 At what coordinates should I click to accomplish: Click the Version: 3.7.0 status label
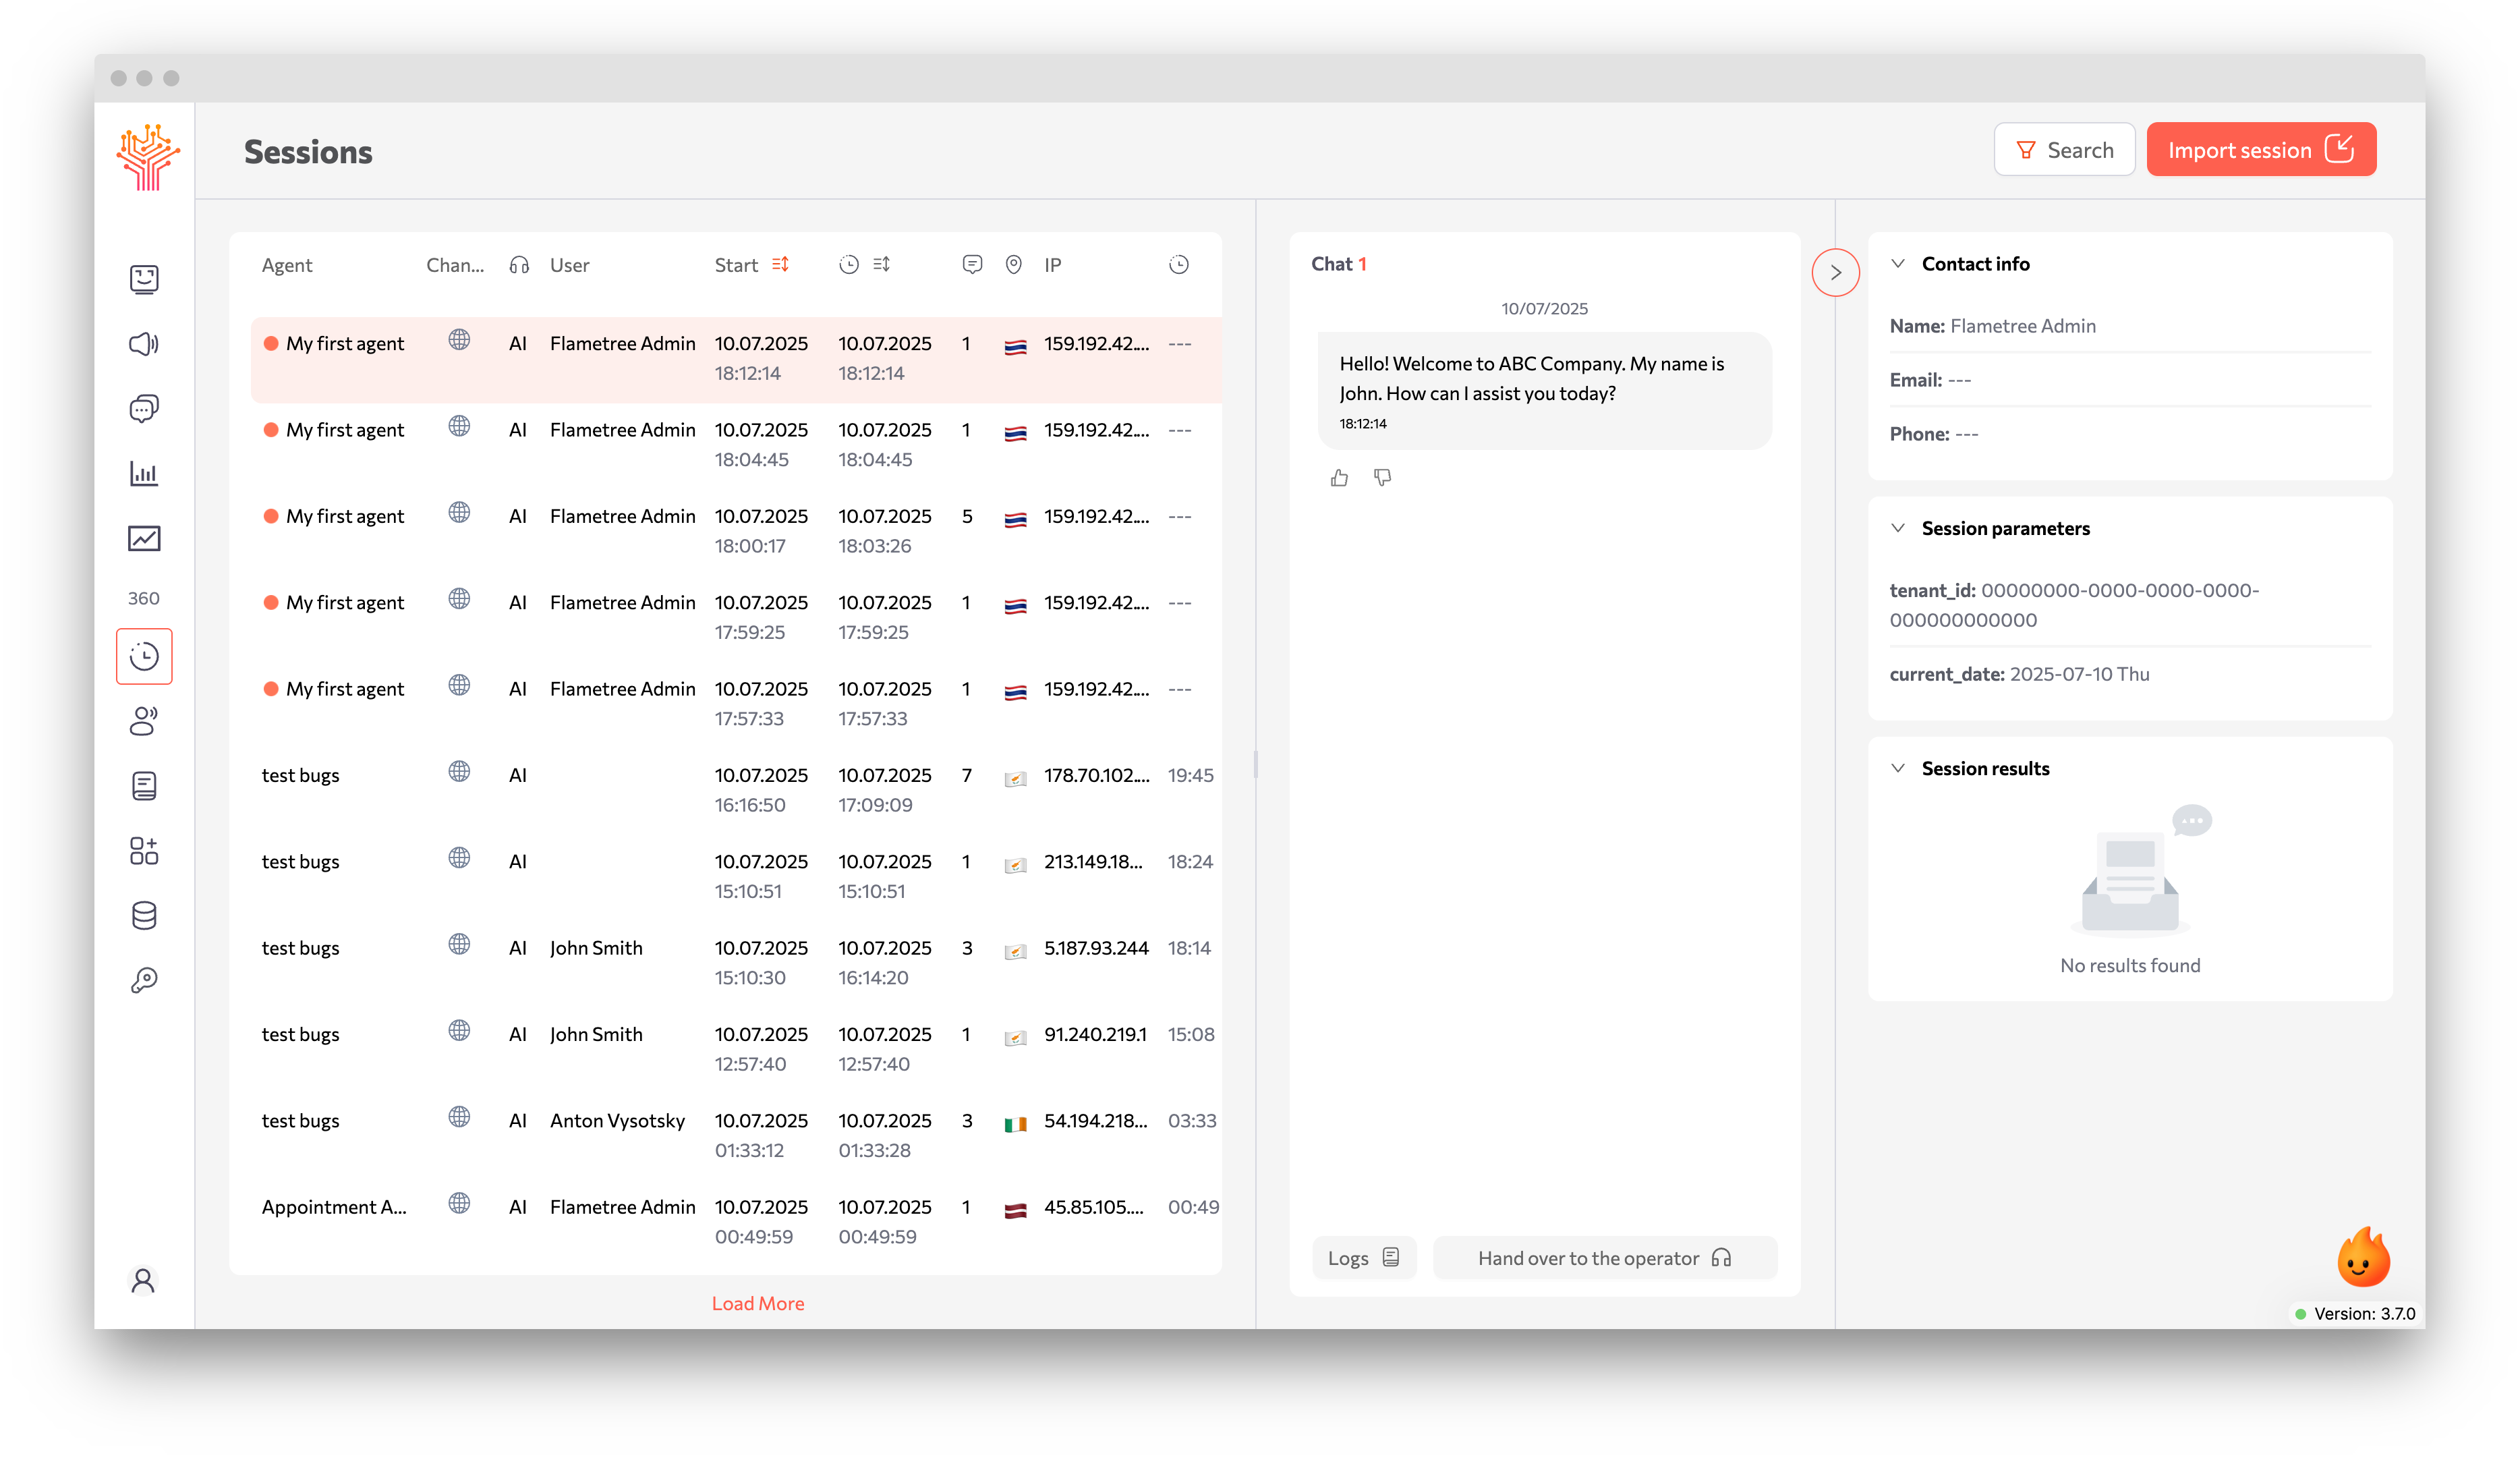2355,1314
